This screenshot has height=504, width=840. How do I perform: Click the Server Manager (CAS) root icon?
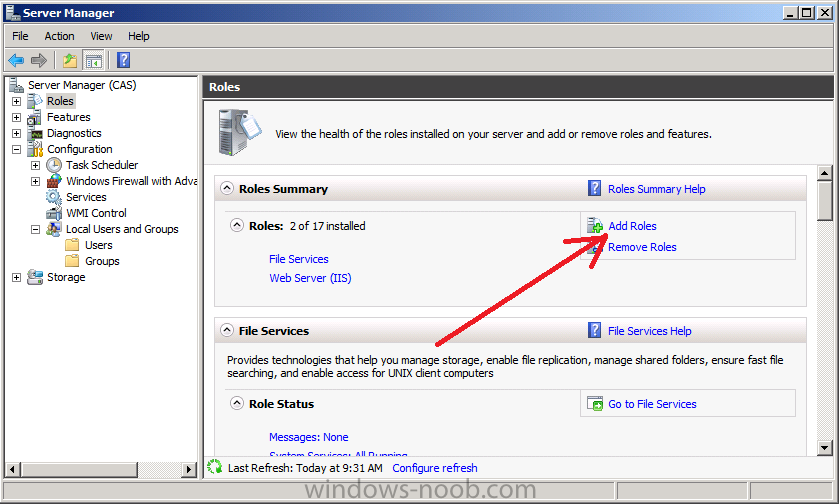click(x=16, y=85)
